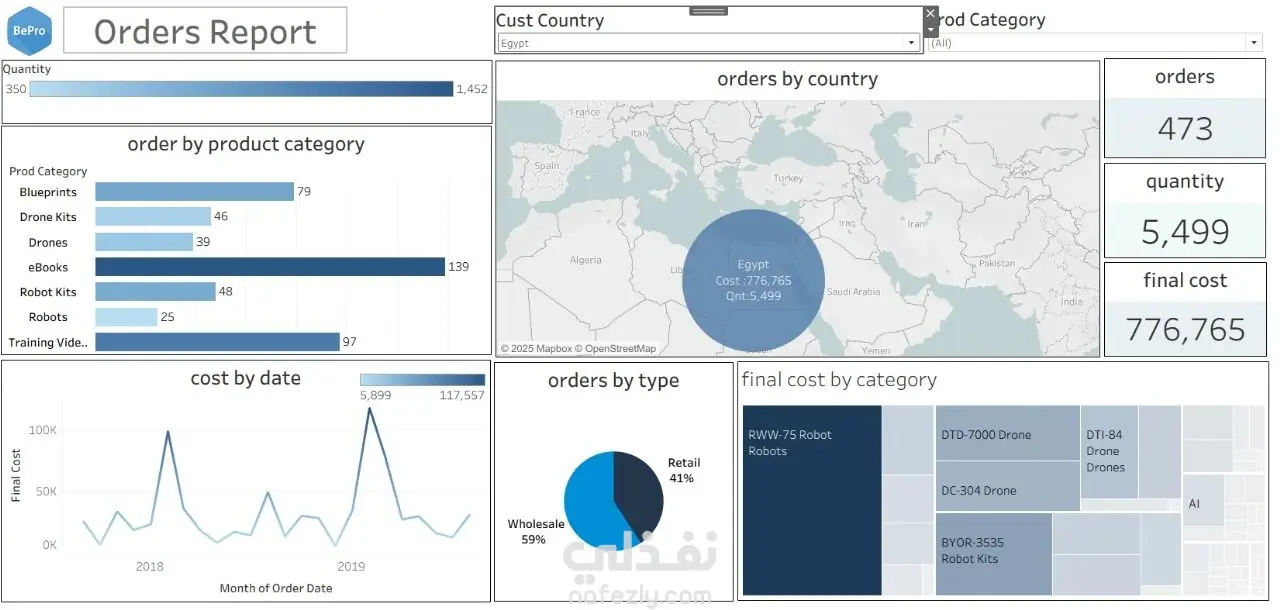Open the Cust Country dropdown showing Egypt
Viewport: 1280px width, 610px height.
(709, 43)
